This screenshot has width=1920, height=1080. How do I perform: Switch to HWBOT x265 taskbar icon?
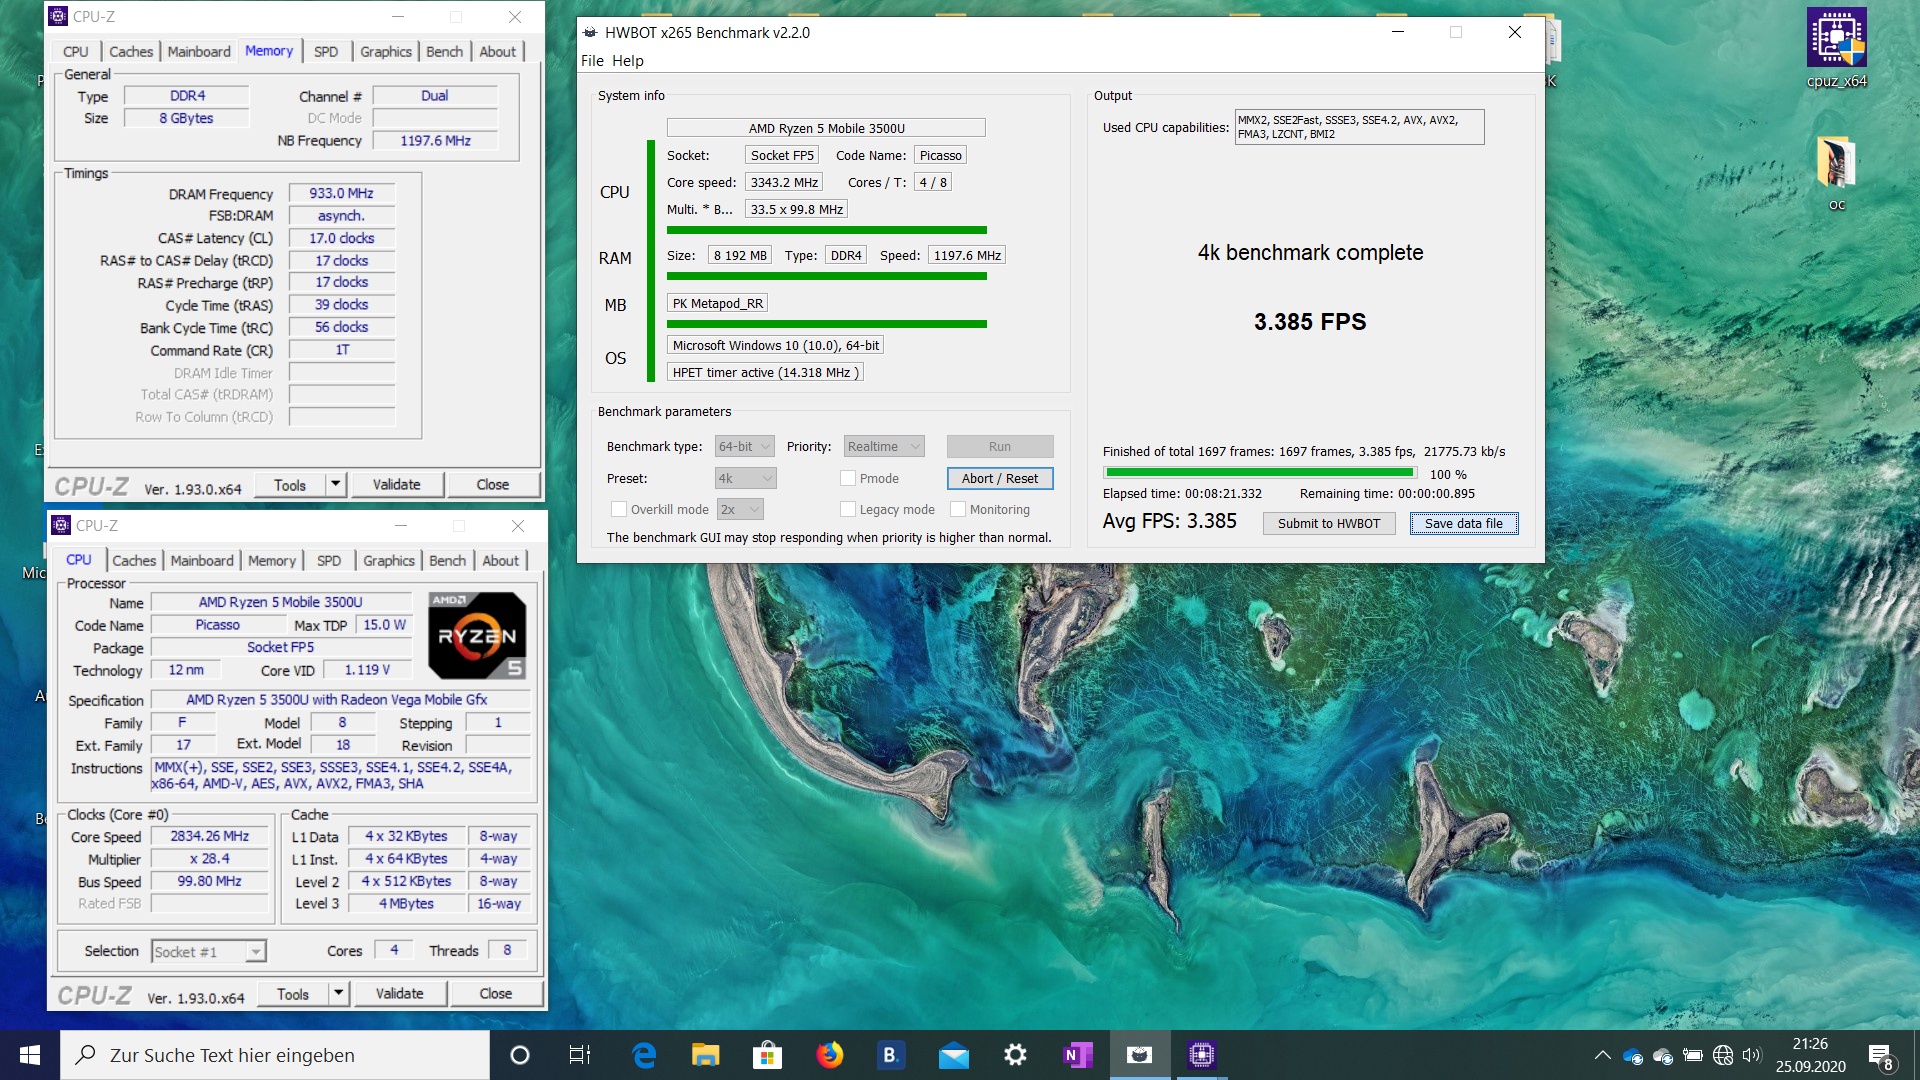(1139, 1055)
